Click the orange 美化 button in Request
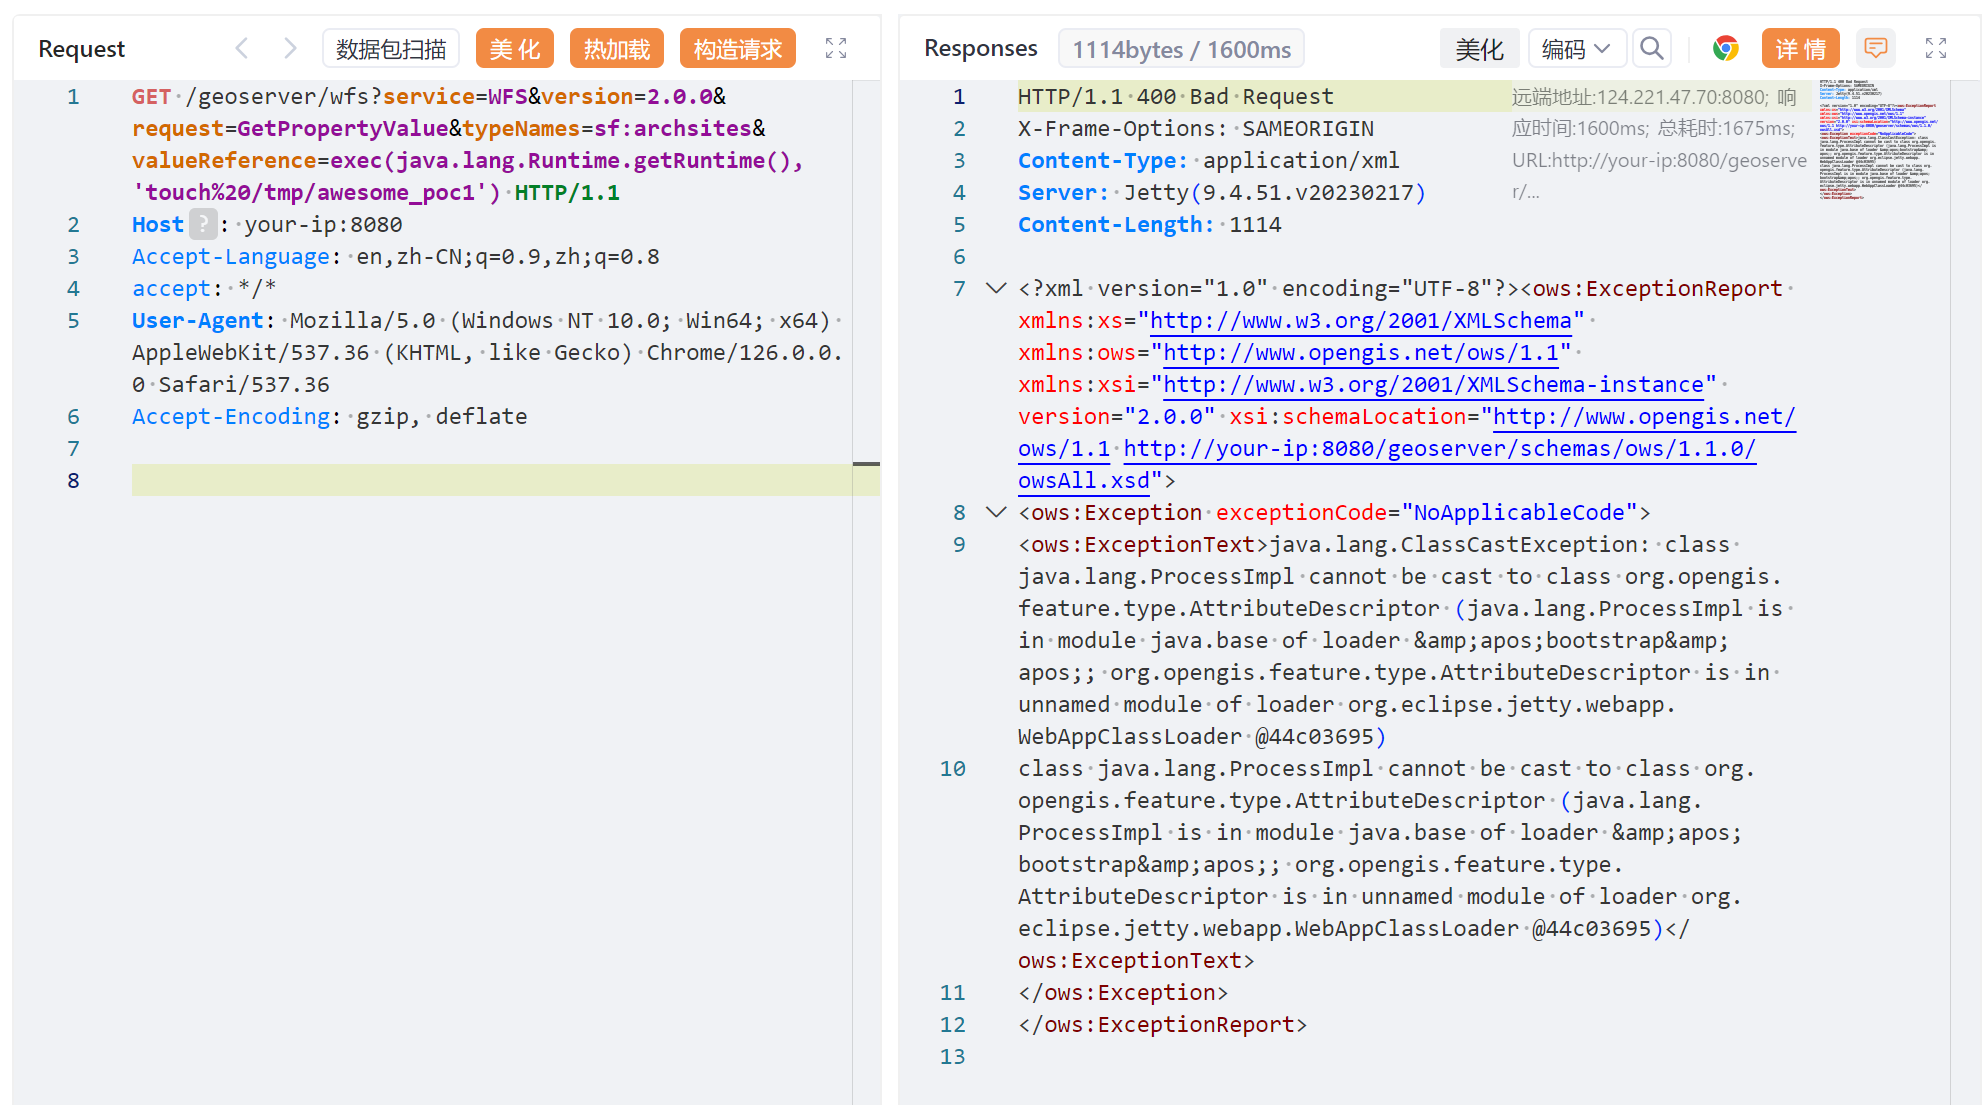The width and height of the screenshot is (1986, 1105). (515, 48)
